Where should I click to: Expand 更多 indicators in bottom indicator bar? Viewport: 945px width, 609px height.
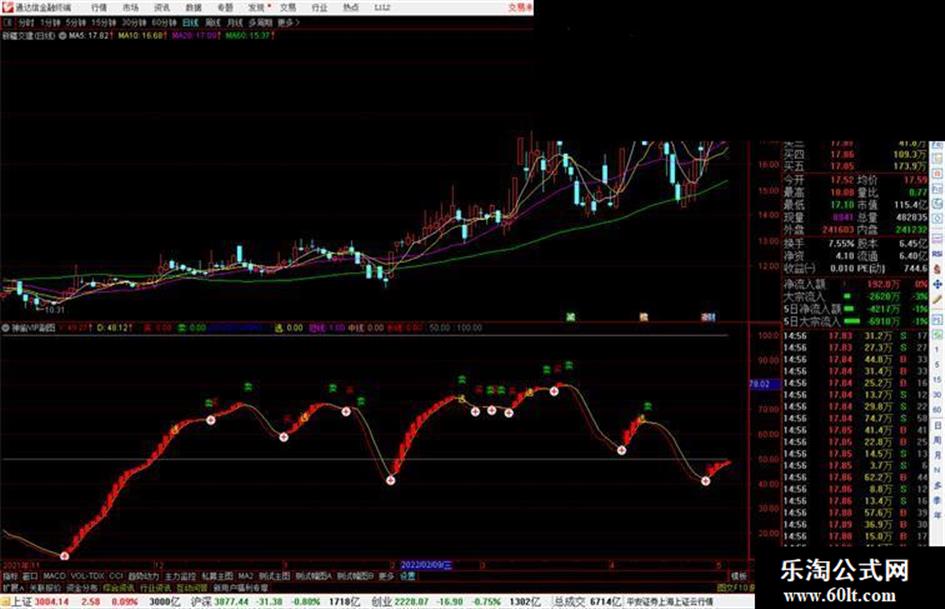coord(386,576)
